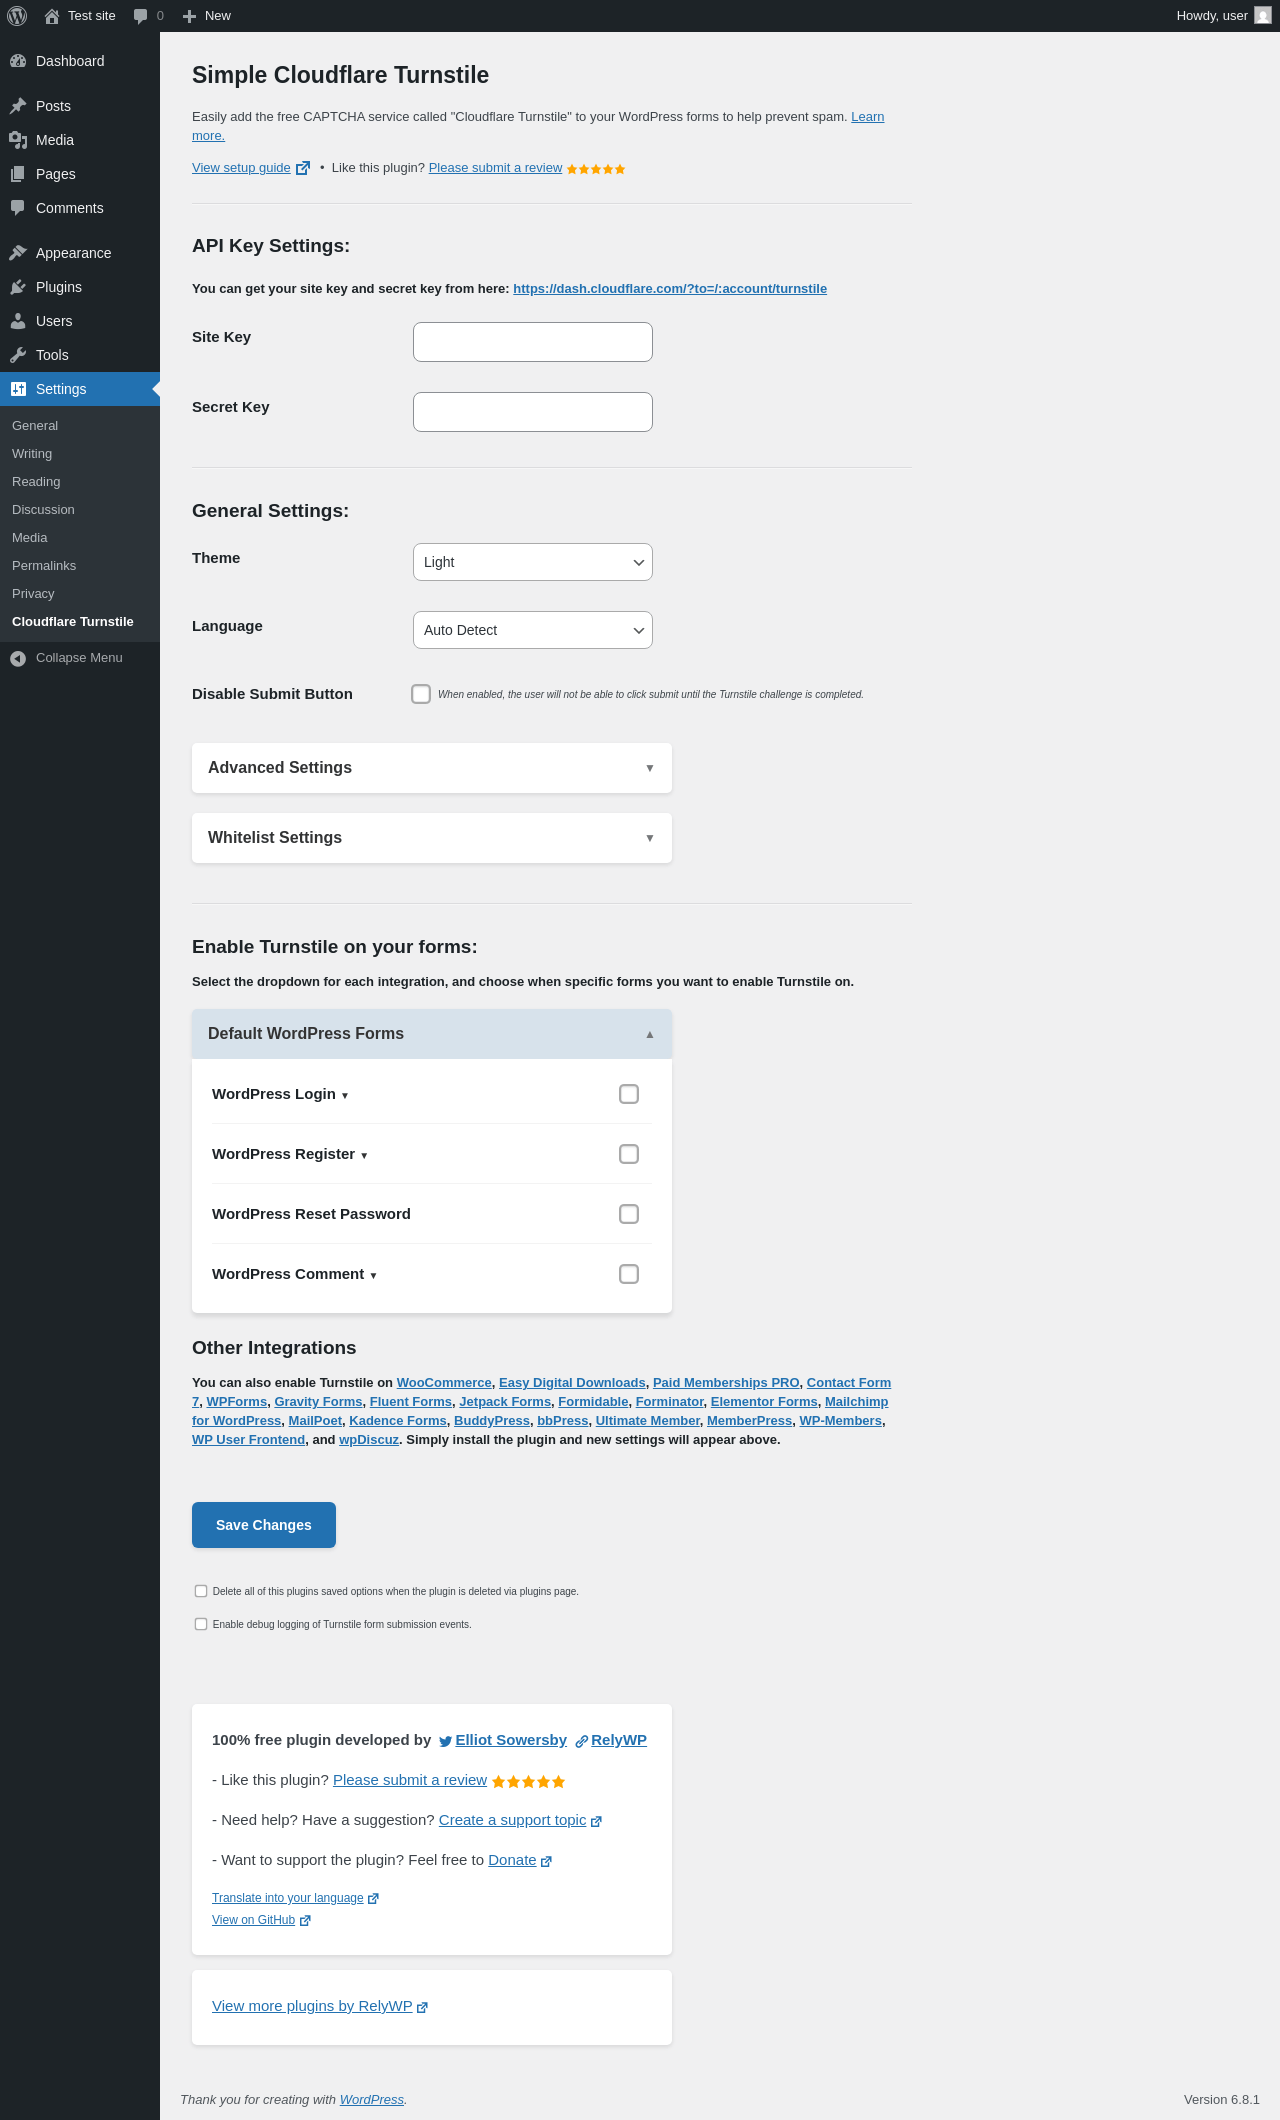Click into the Site Key field
The width and height of the screenshot is (1280, 2120).
pyautogui.click(x=532, y=342)
